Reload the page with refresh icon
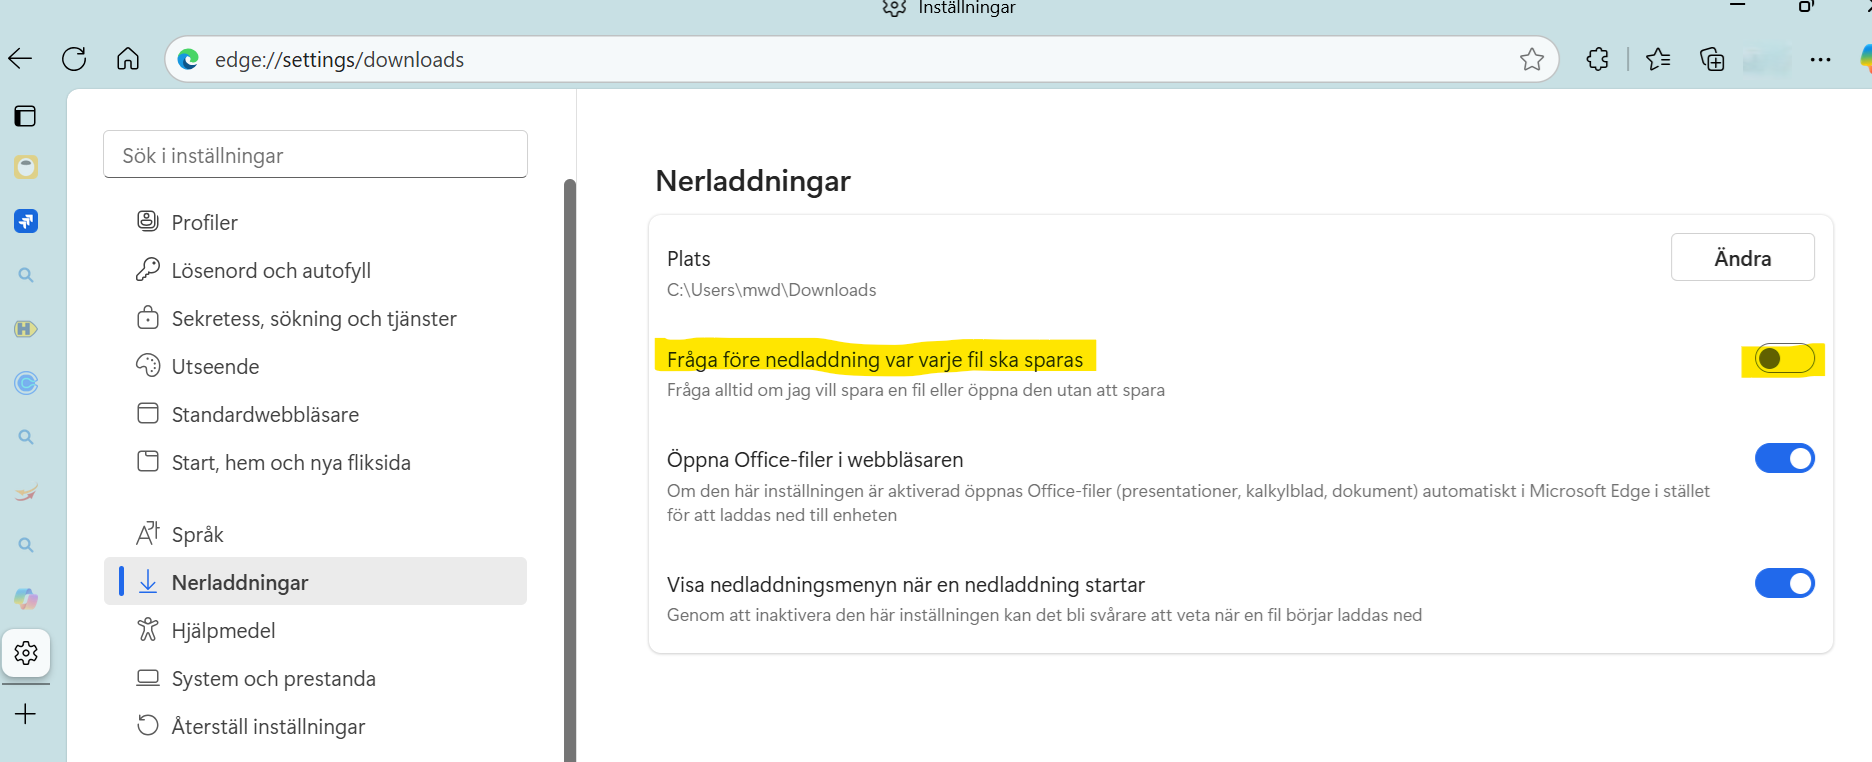This screenshot has height=762, width=1872. click(74, 59)
